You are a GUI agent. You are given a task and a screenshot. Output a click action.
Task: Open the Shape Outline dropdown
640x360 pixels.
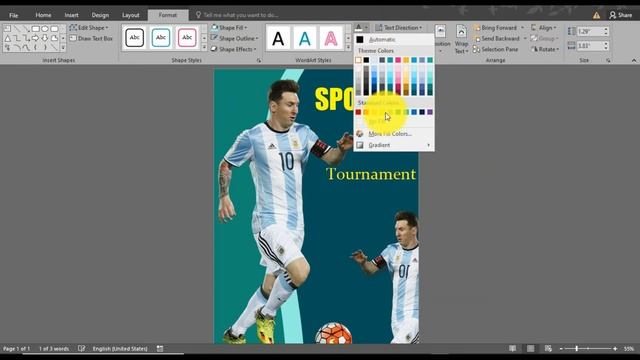pos(235,38)
